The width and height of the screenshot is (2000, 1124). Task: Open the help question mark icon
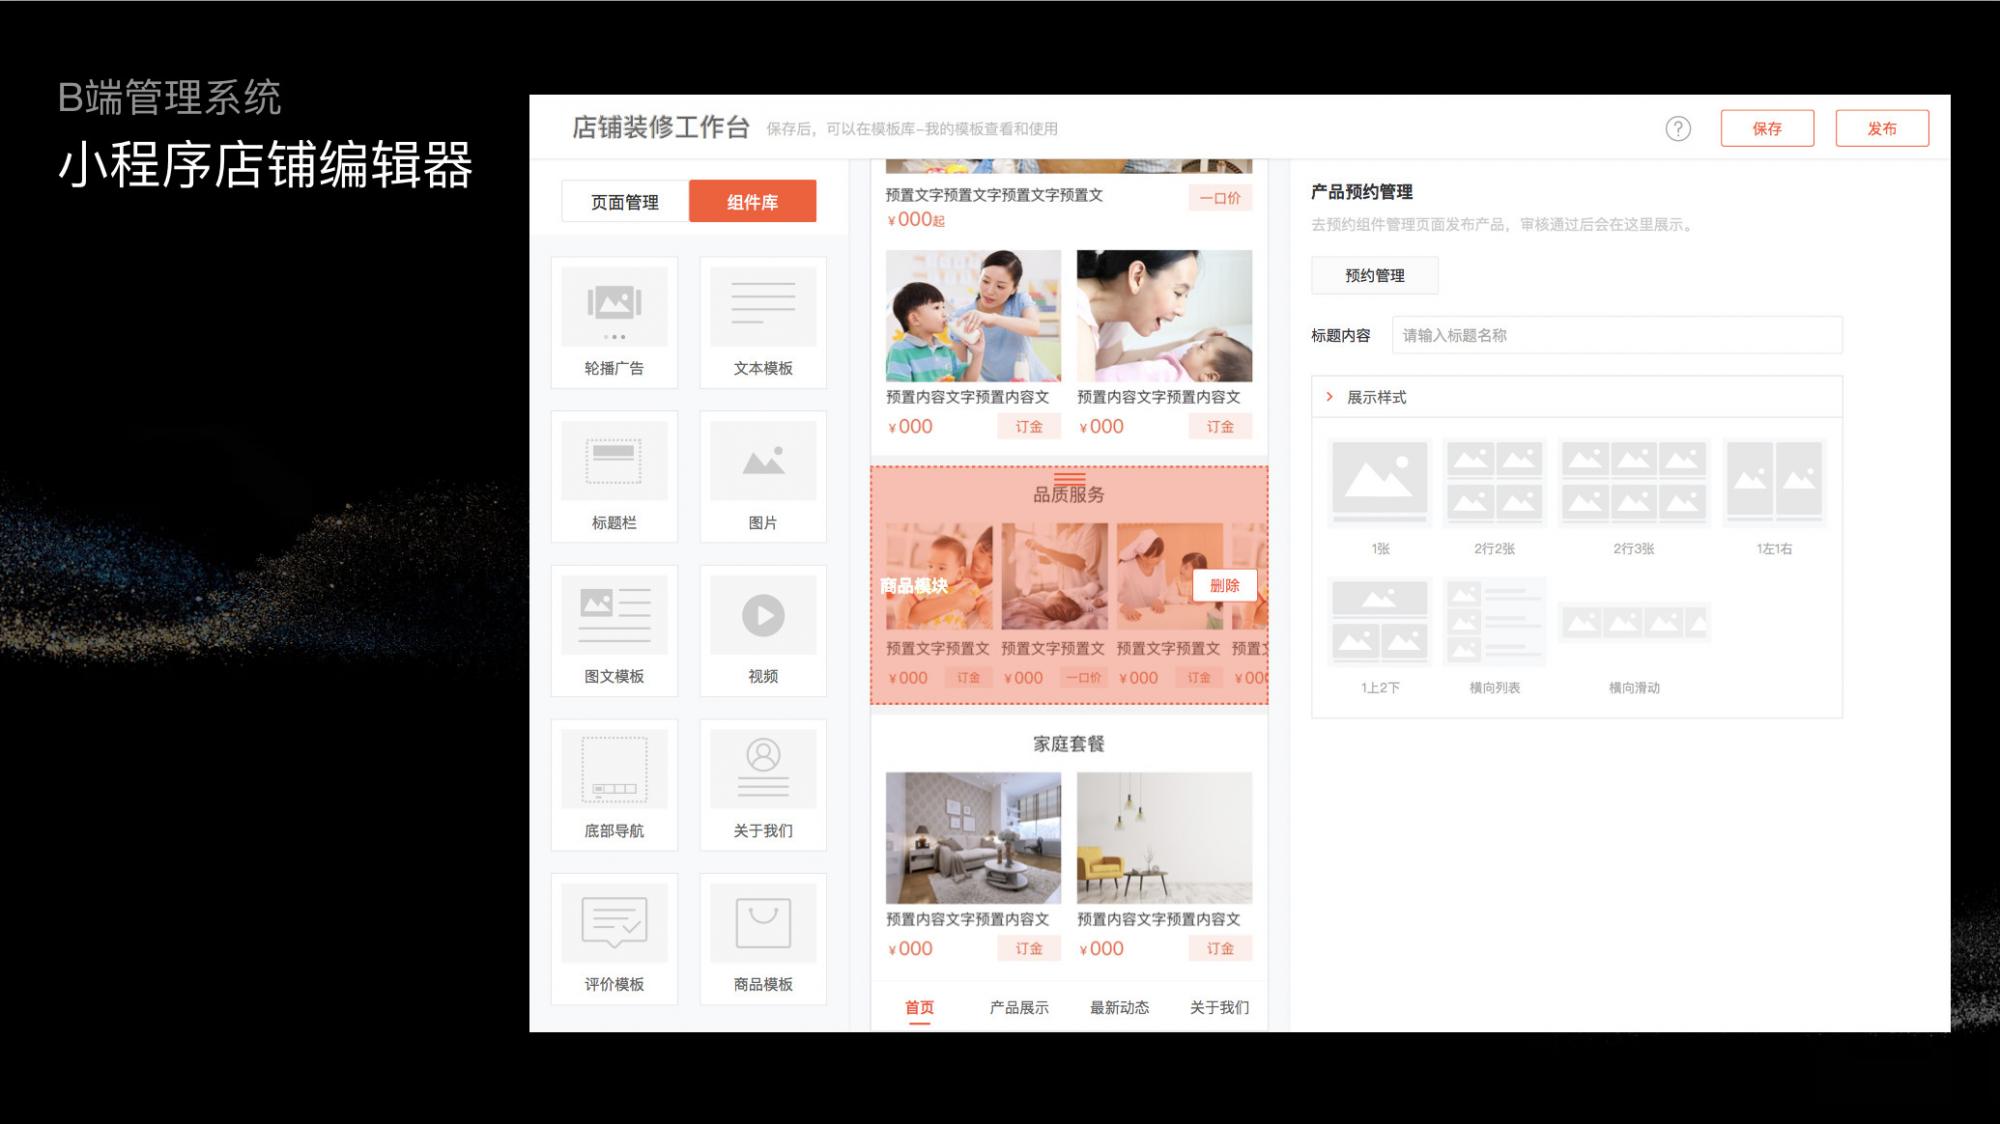[x=1678, y=128]
